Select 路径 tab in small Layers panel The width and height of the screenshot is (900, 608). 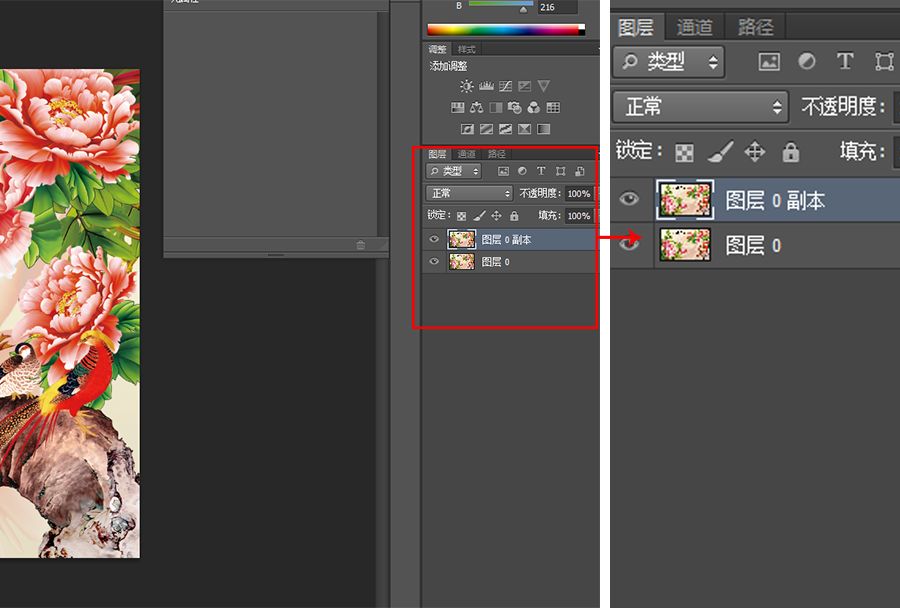(496, 154)
